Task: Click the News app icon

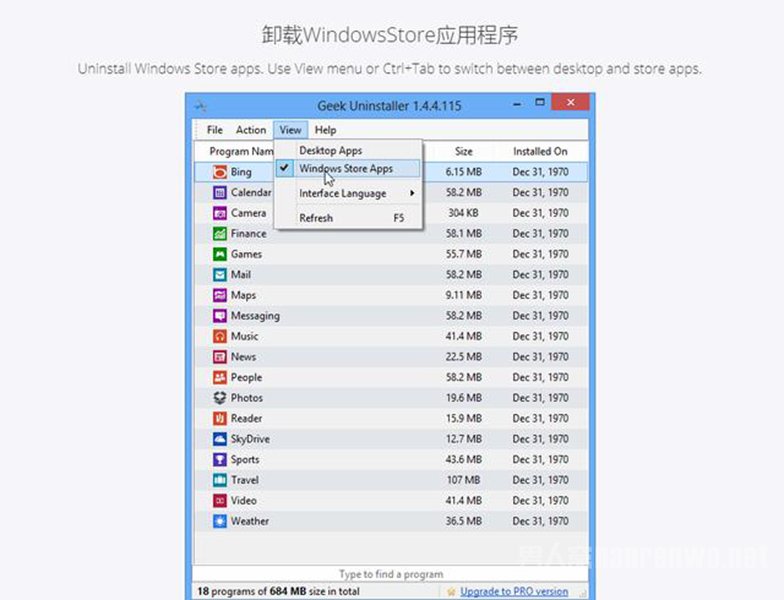Action: pos(220,356)
